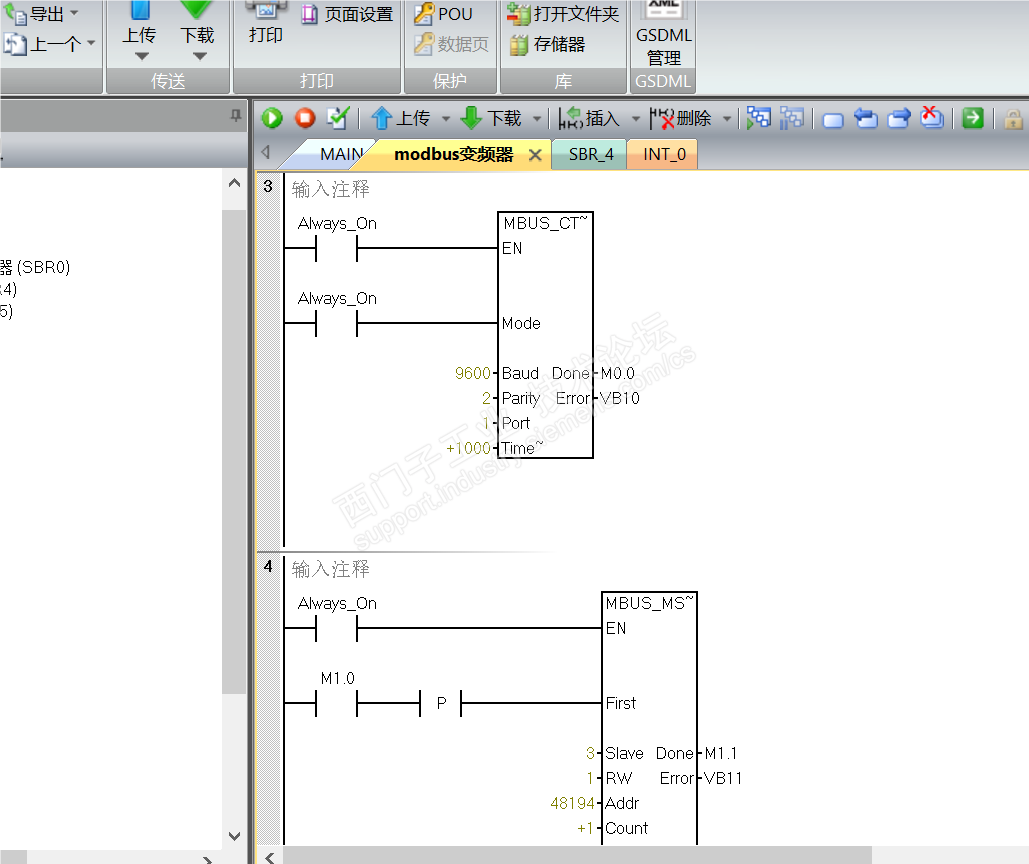This screenshot has height=864, width=1029.
Task: Select the MBUS_MS~ instruction box title
Action: 648,603
